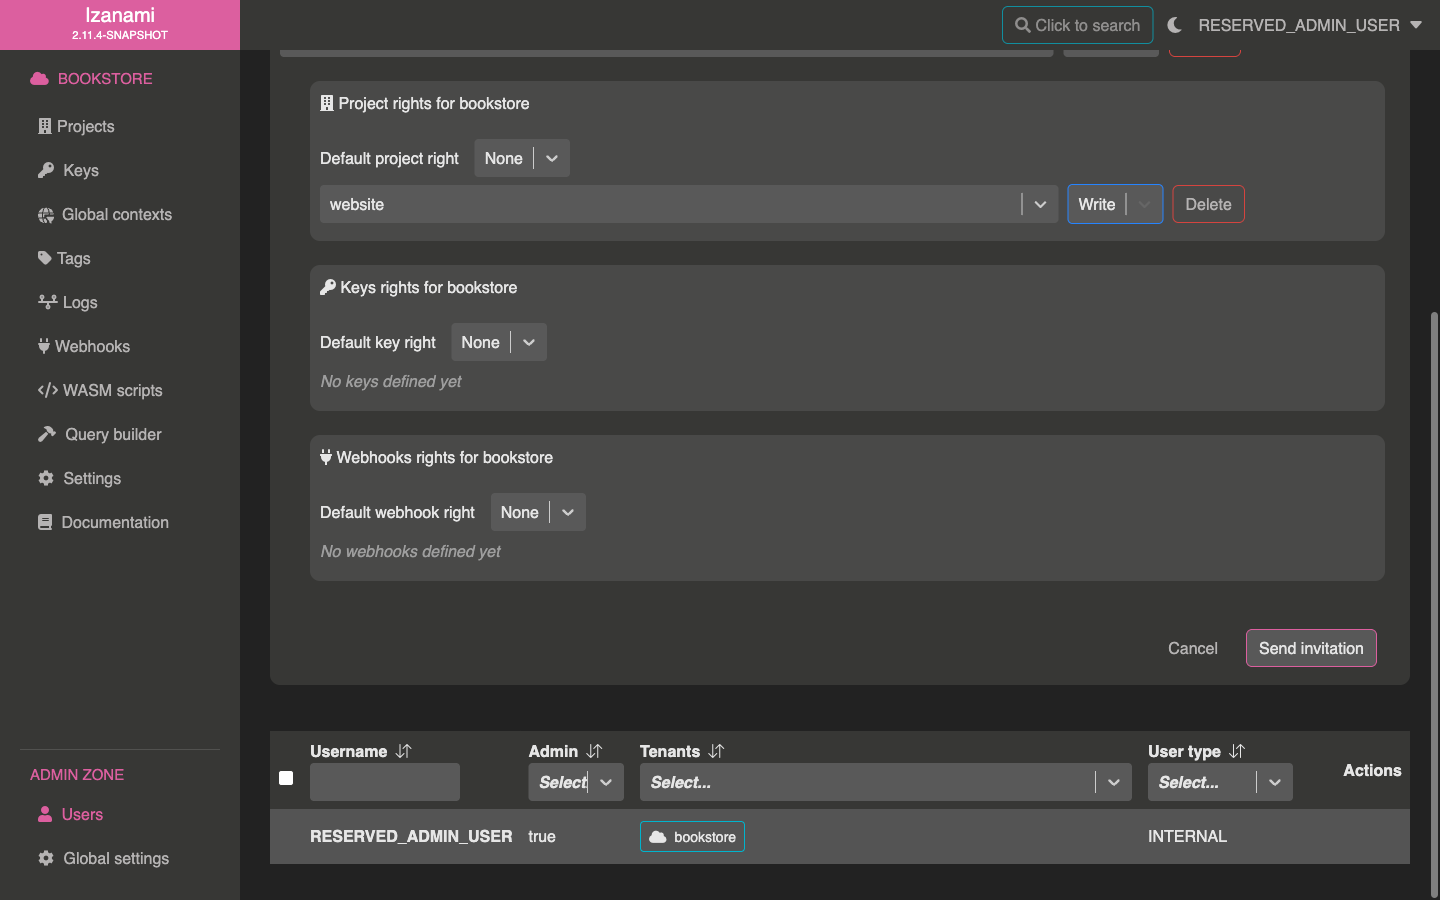
Task: Open Default webhook right dropdown
Action: click(567, 513)
